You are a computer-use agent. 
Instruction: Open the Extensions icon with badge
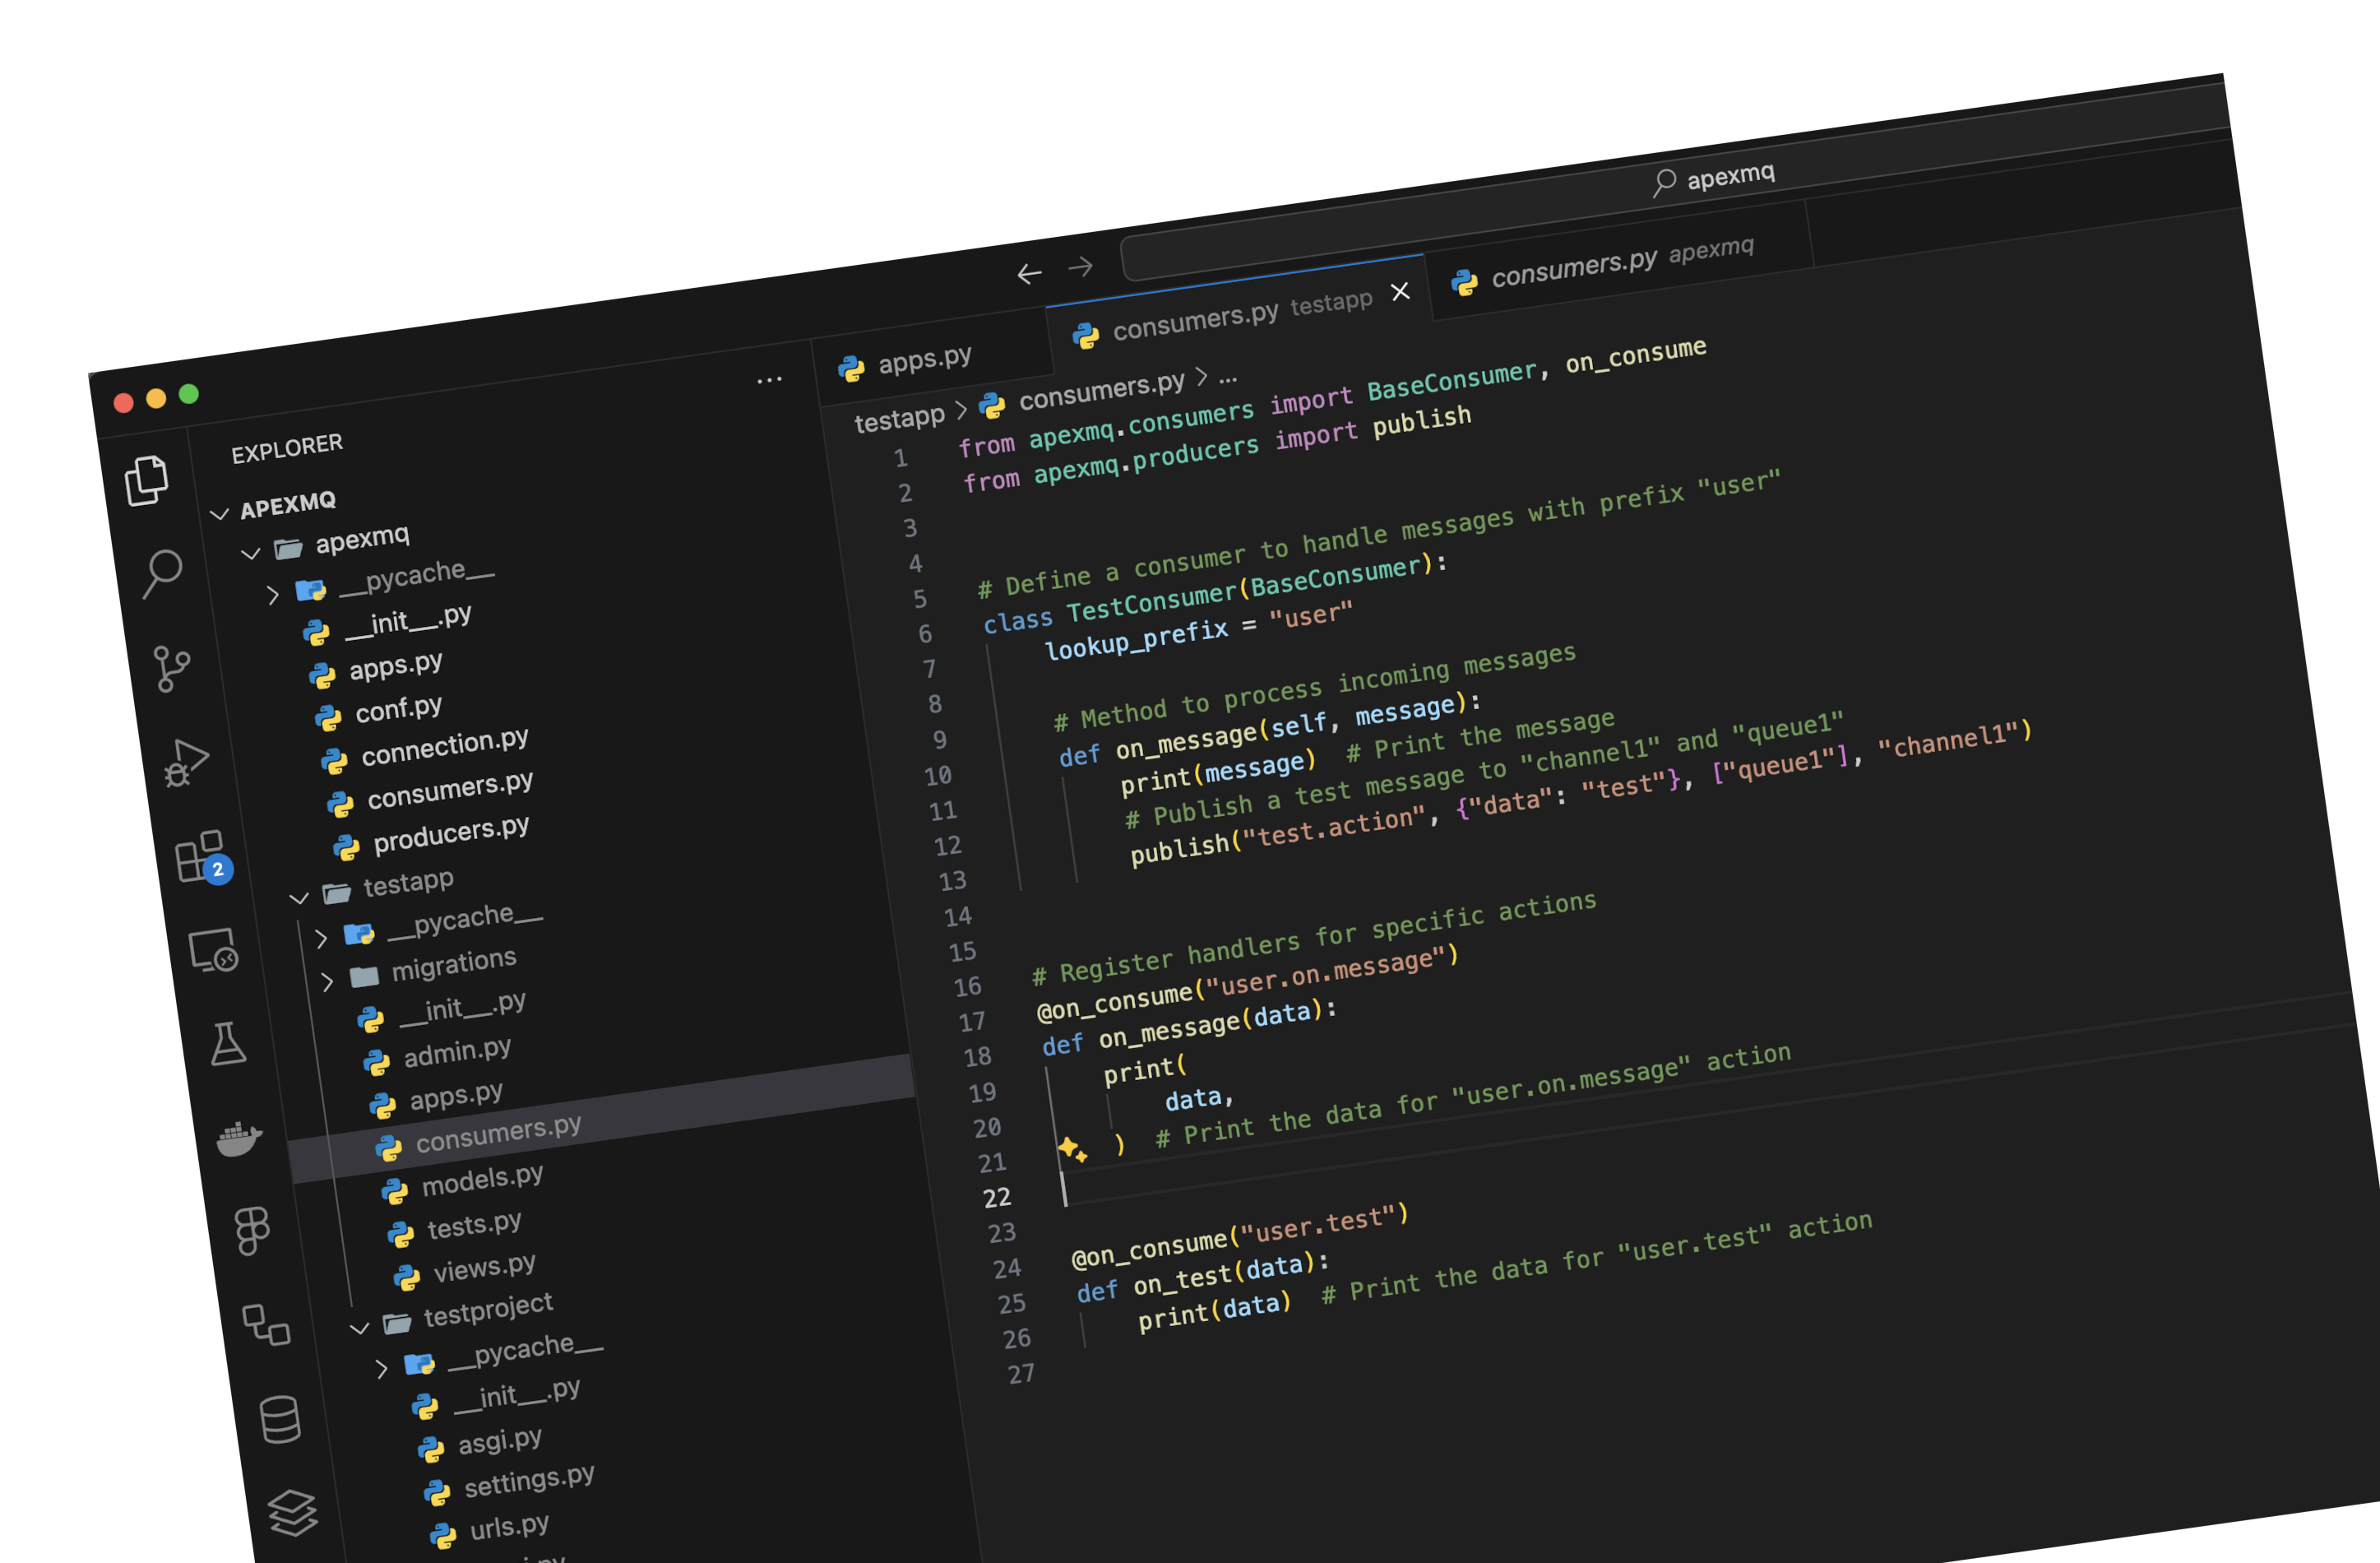click(x=202, y=858)
